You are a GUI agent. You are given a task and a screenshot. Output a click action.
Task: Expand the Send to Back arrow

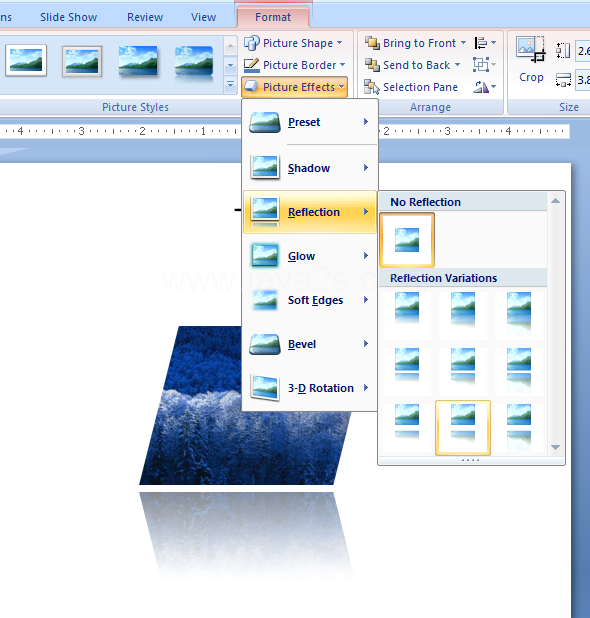pyautogui.click(x=458, y=65)
